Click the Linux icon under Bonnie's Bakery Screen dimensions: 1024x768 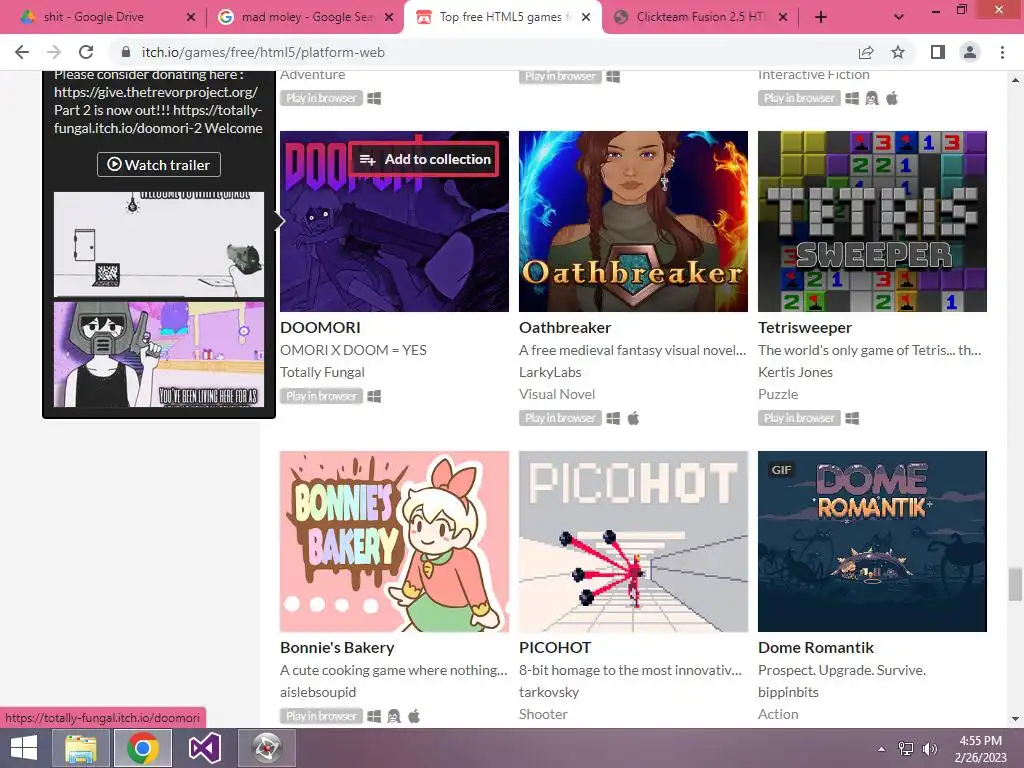click(394, 716)
